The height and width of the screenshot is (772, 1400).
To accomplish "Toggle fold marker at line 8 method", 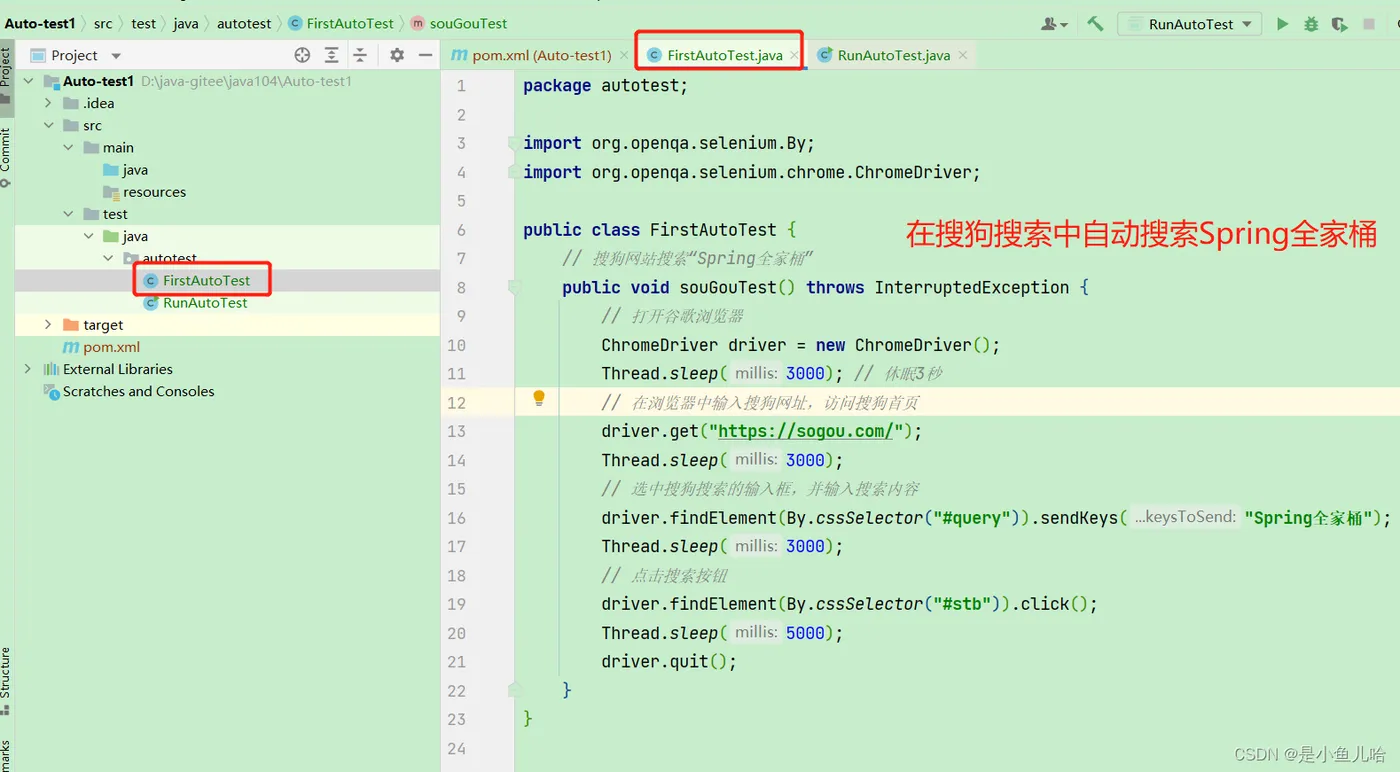I will click(512, 287).
